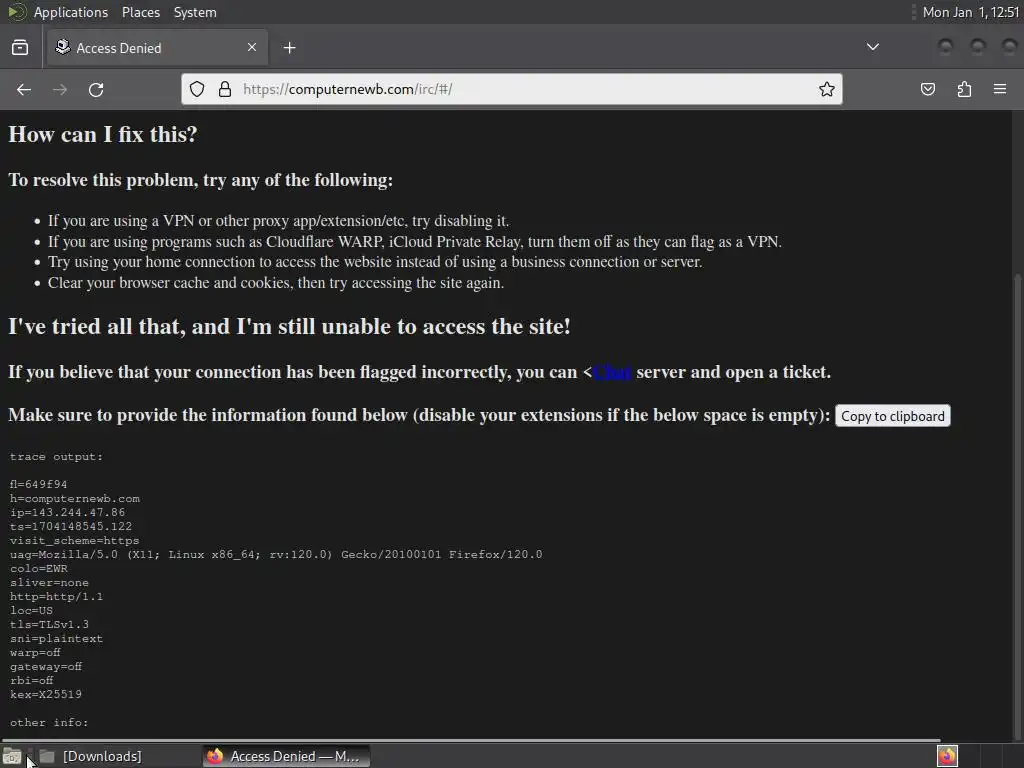
Task: Open the Places menu
Action: 140,12
